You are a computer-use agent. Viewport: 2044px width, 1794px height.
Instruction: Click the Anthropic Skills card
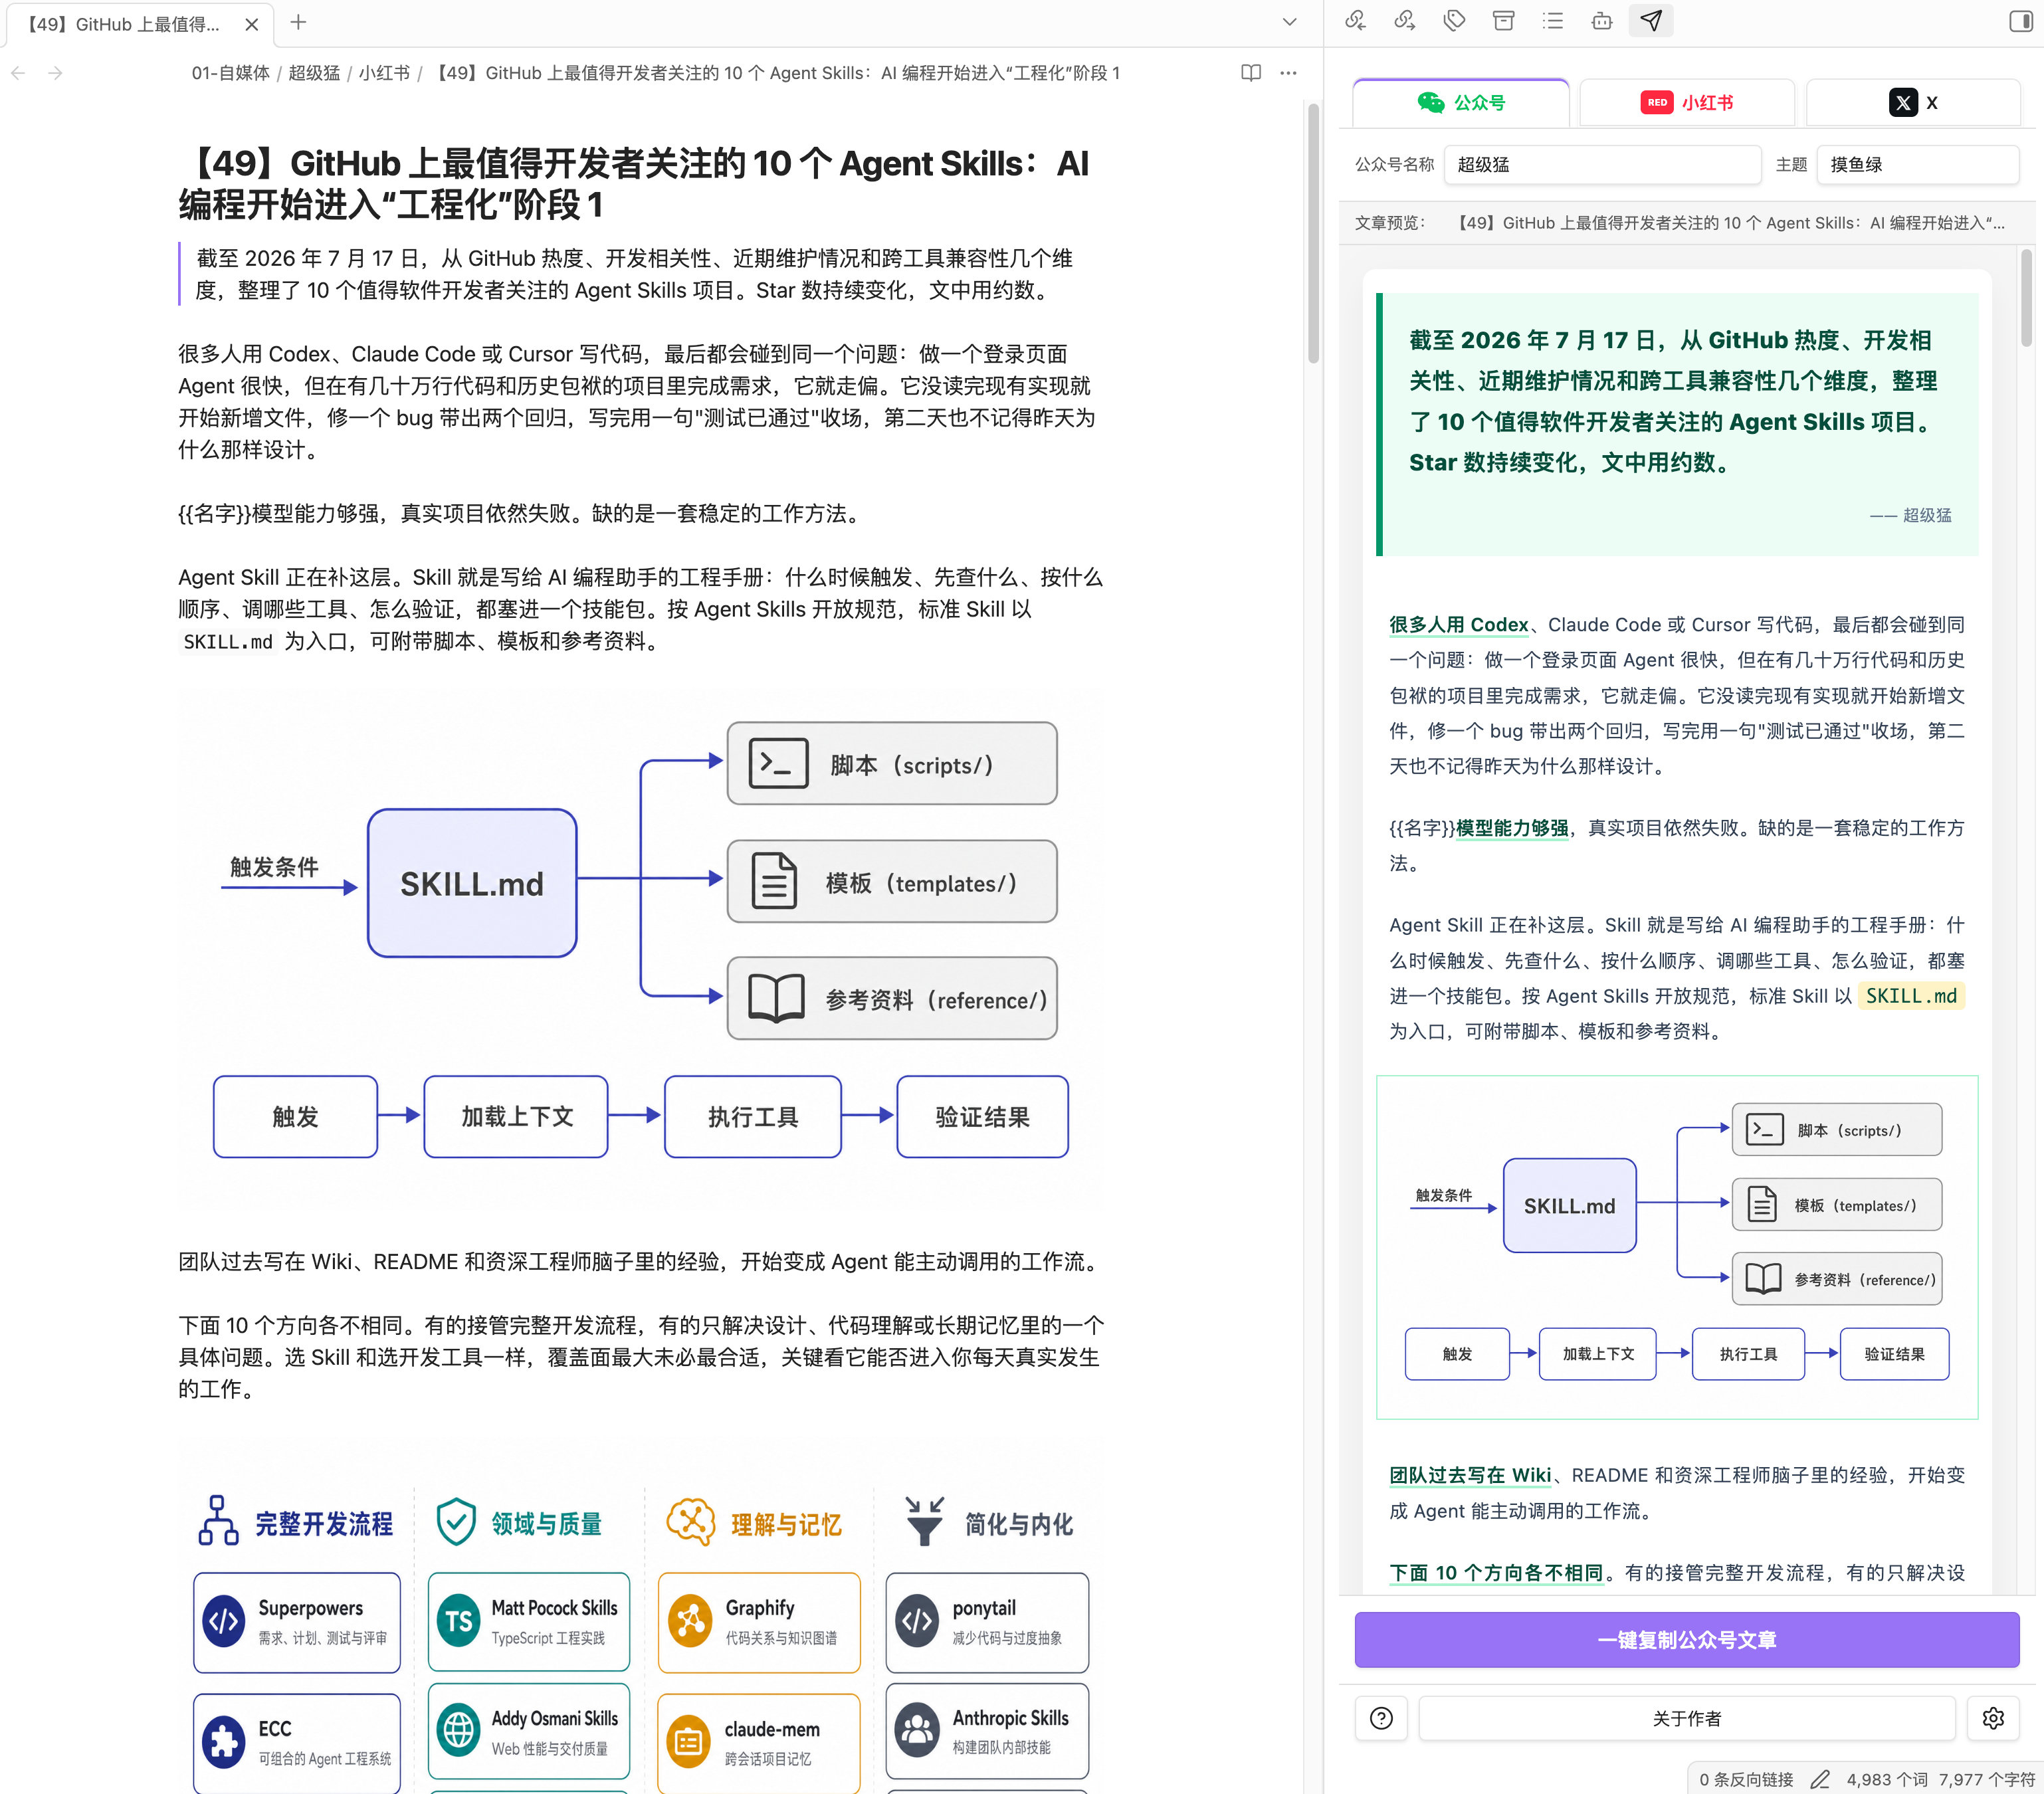point(987,1730)
